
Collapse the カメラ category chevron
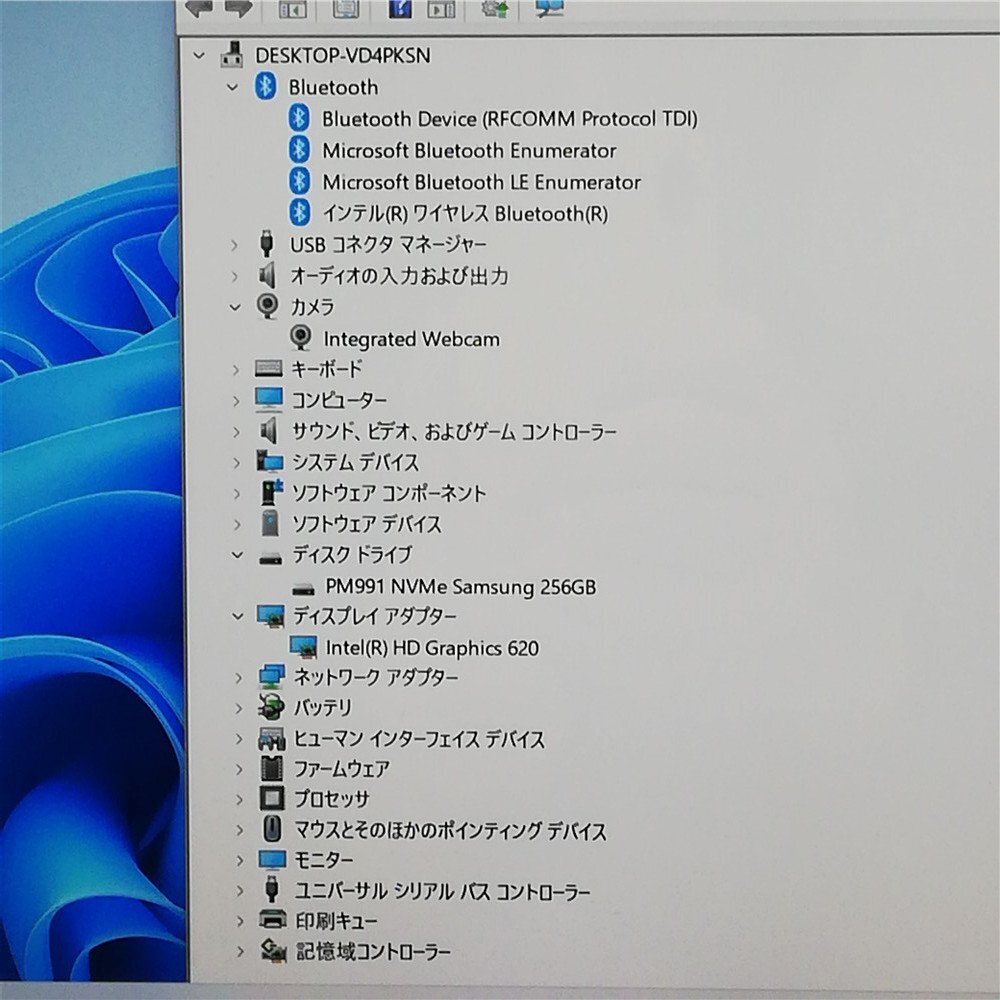point(235,307)
